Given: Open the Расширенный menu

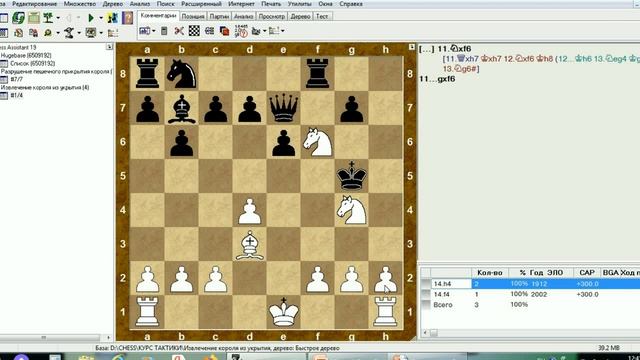Looking at the screenshot, I should [x=201, y=4].
